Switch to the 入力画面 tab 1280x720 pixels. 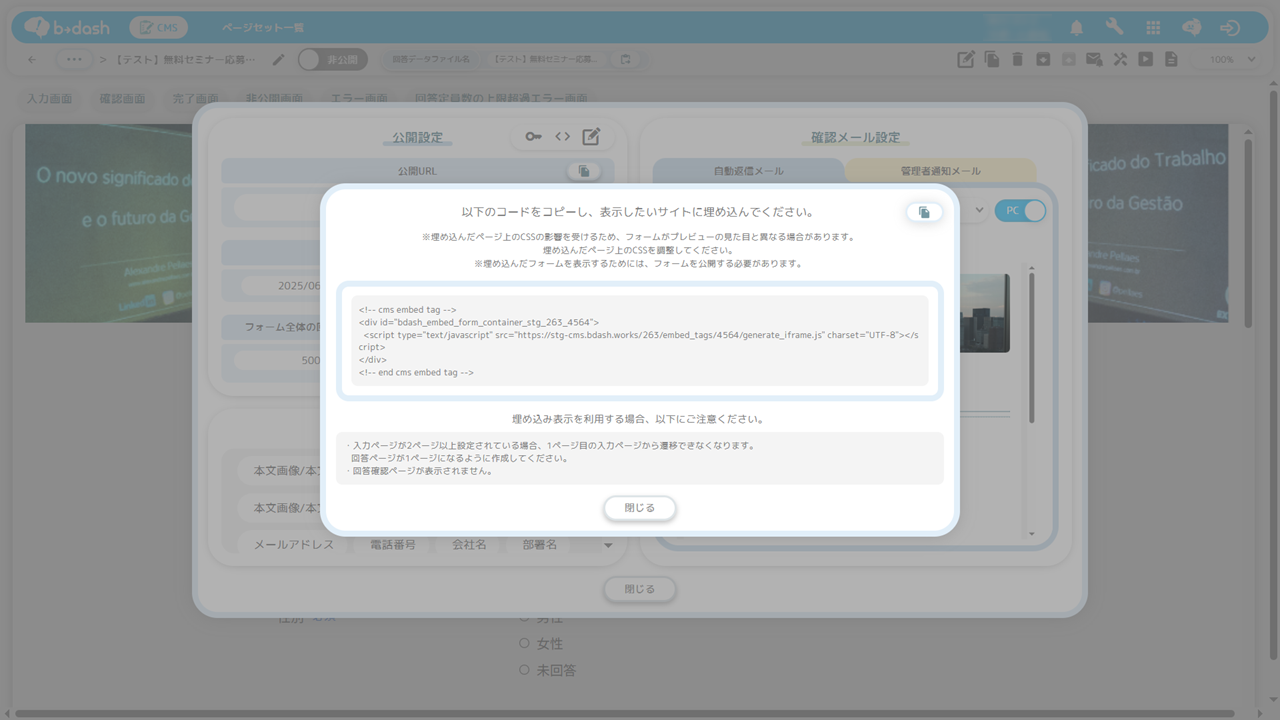50,99
